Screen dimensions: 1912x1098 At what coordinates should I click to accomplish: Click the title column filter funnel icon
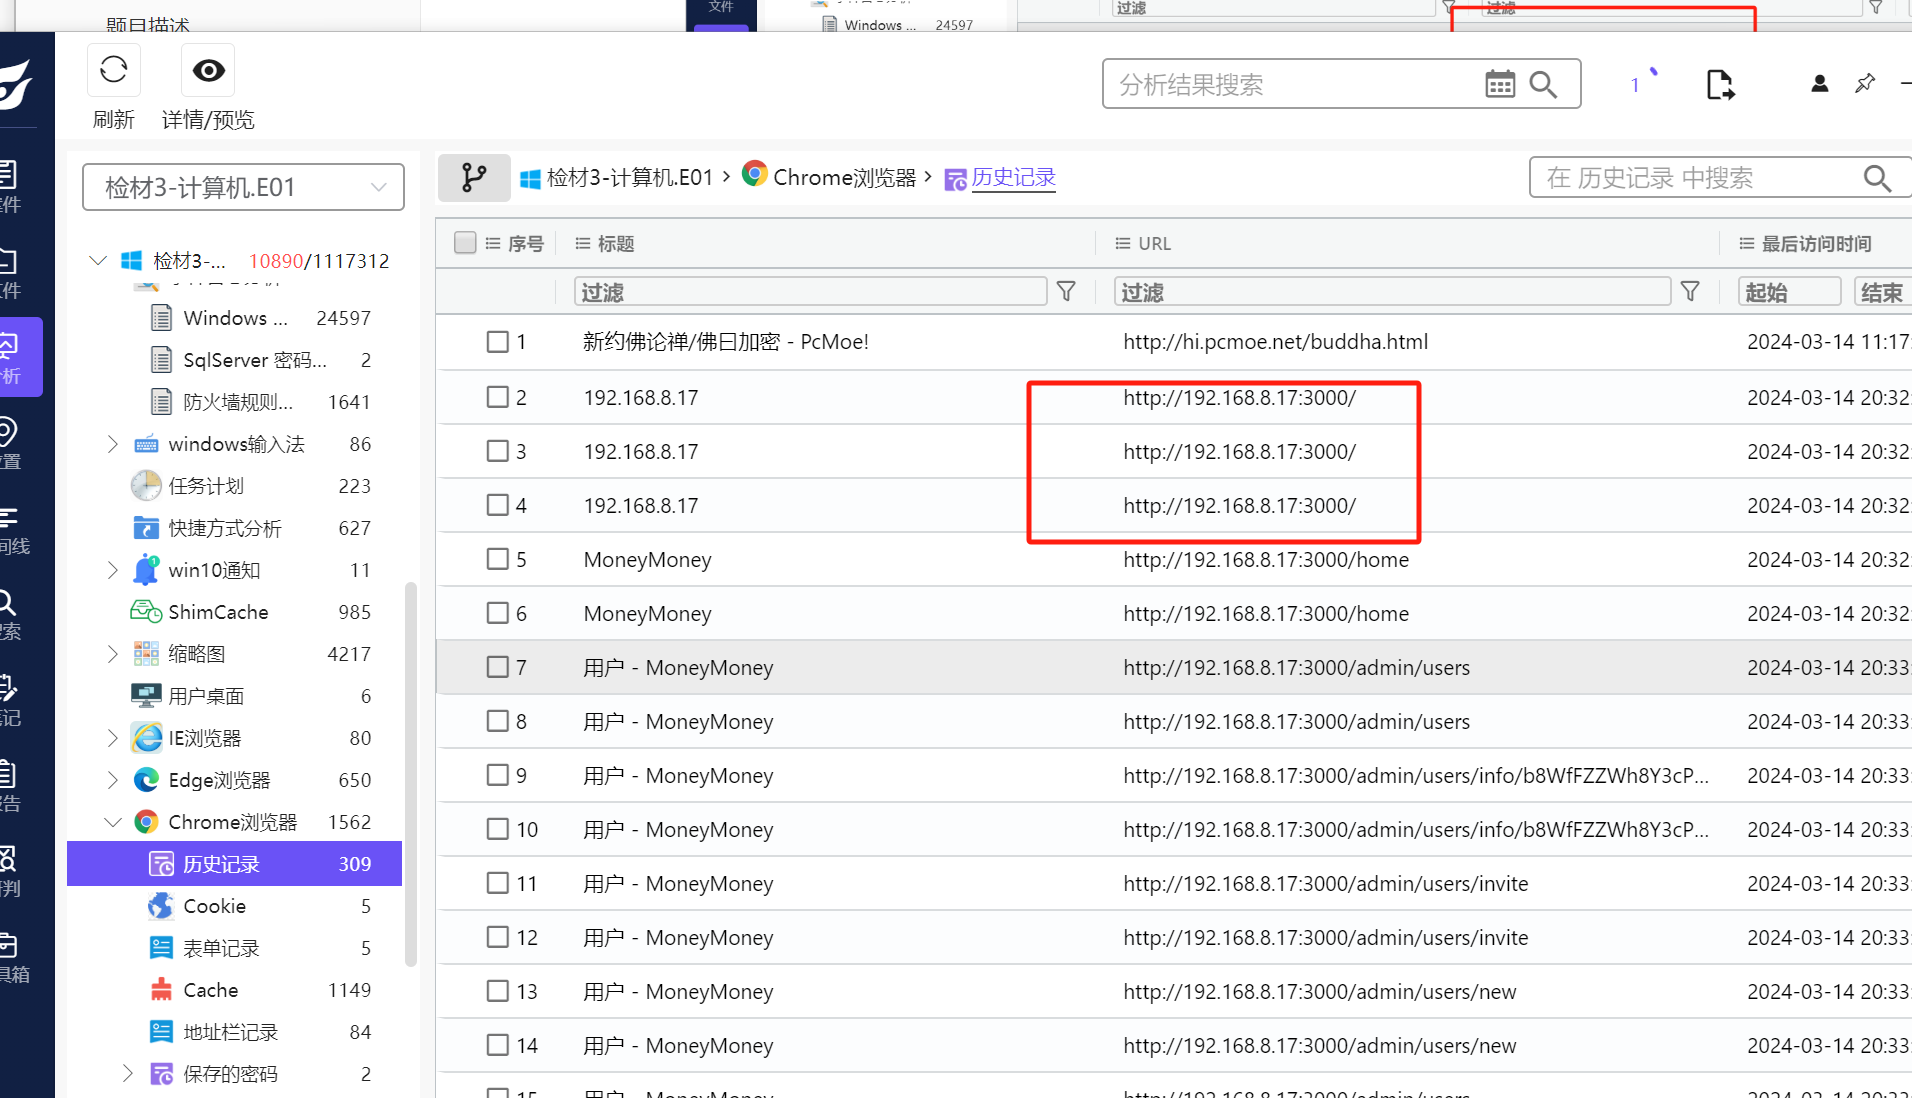coord(1066,291)
